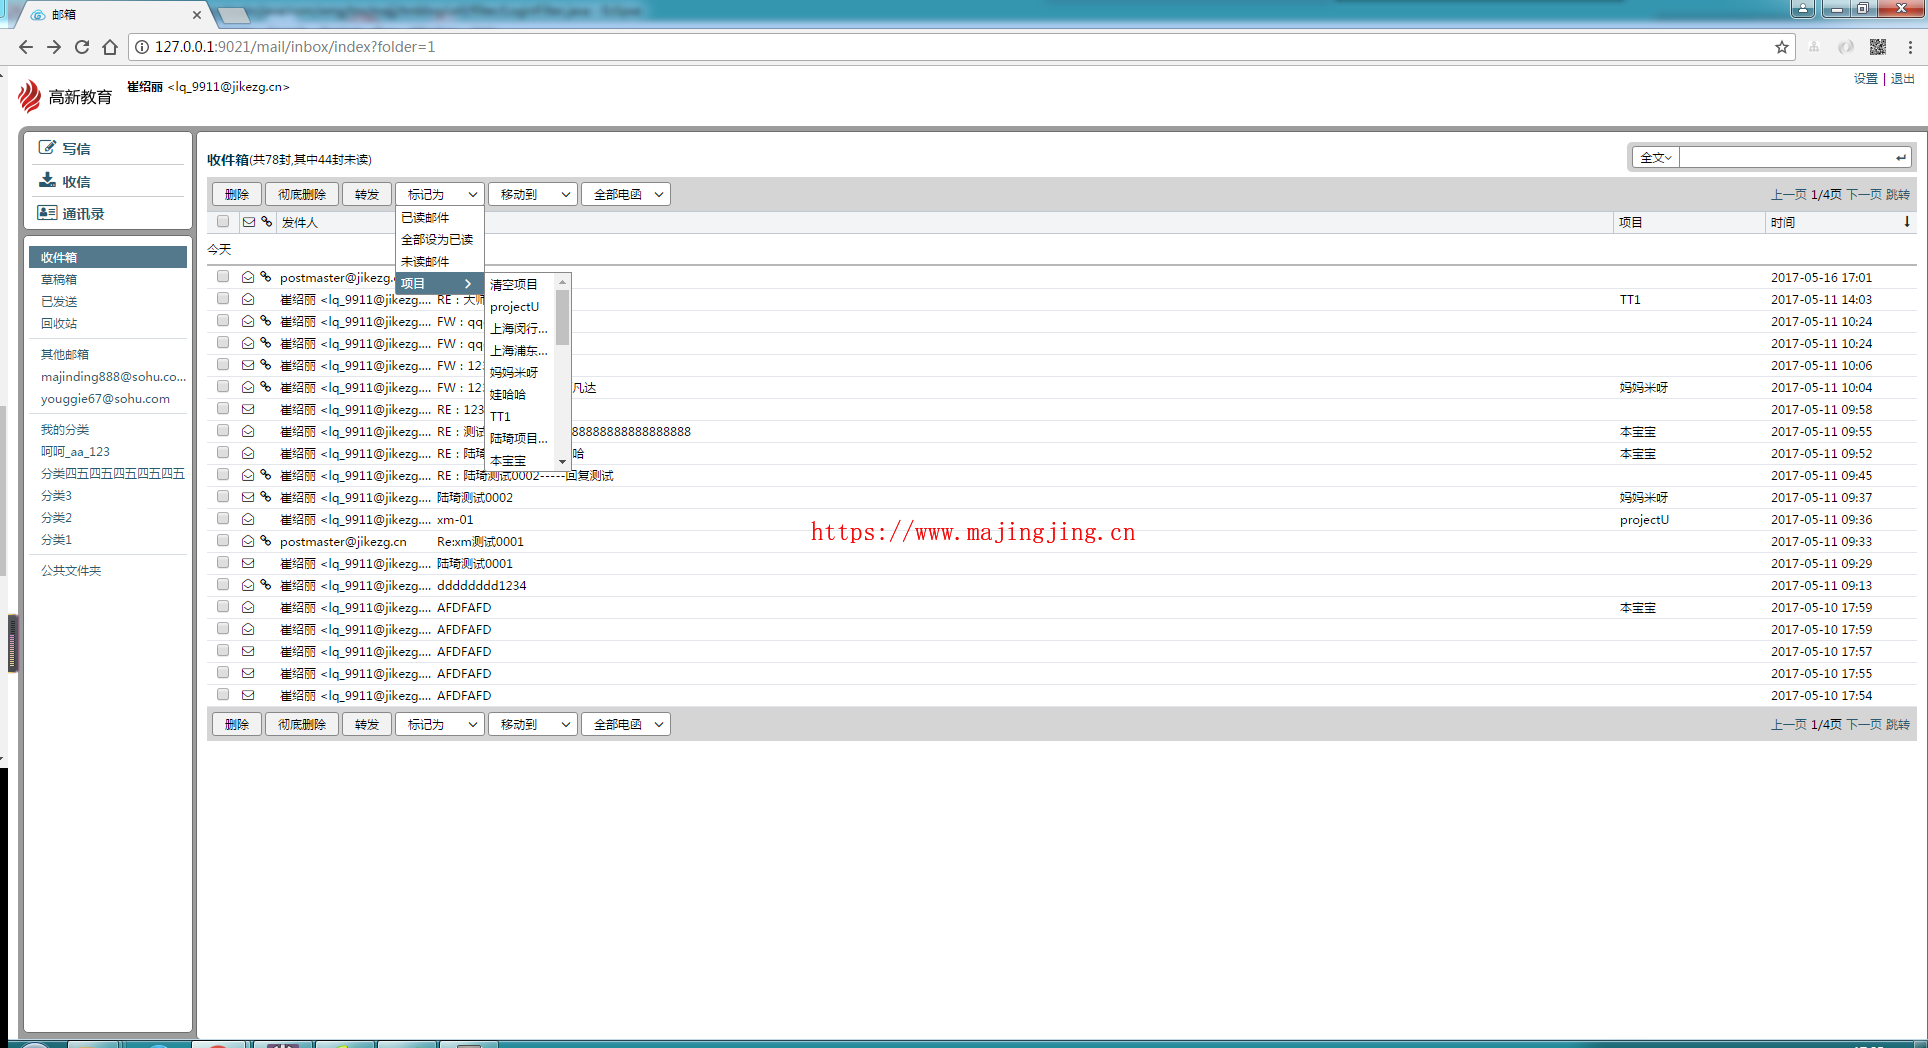Go to top 下一页 link
1928x1048 pixels.
pos(1864,194)
